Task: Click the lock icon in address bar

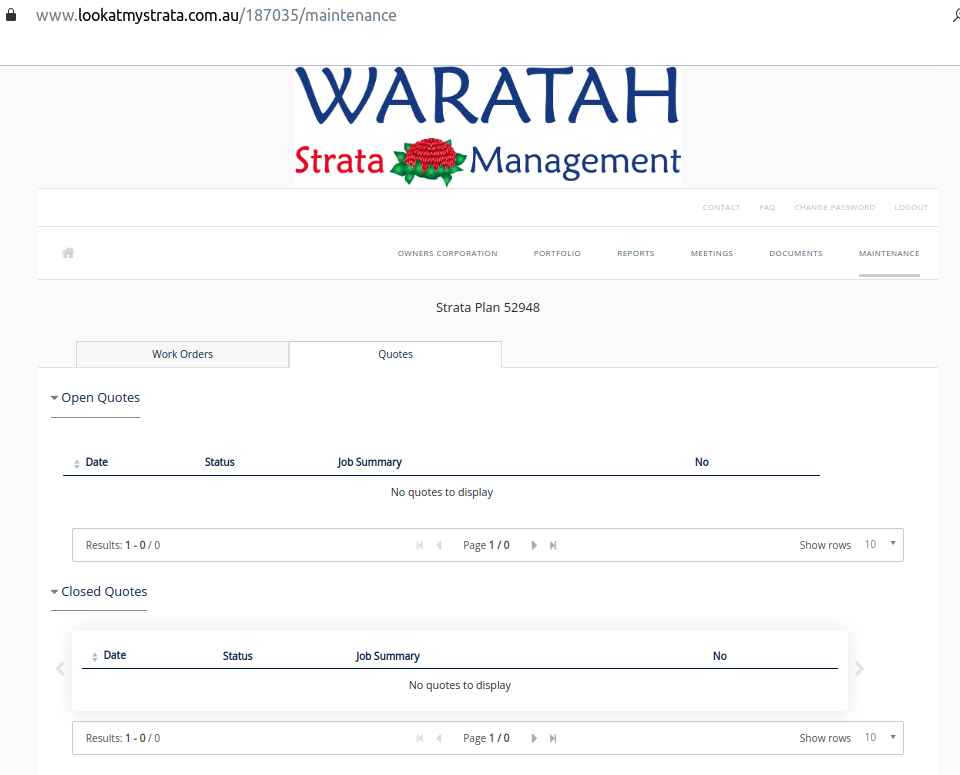Action: [x=11, y=15]
